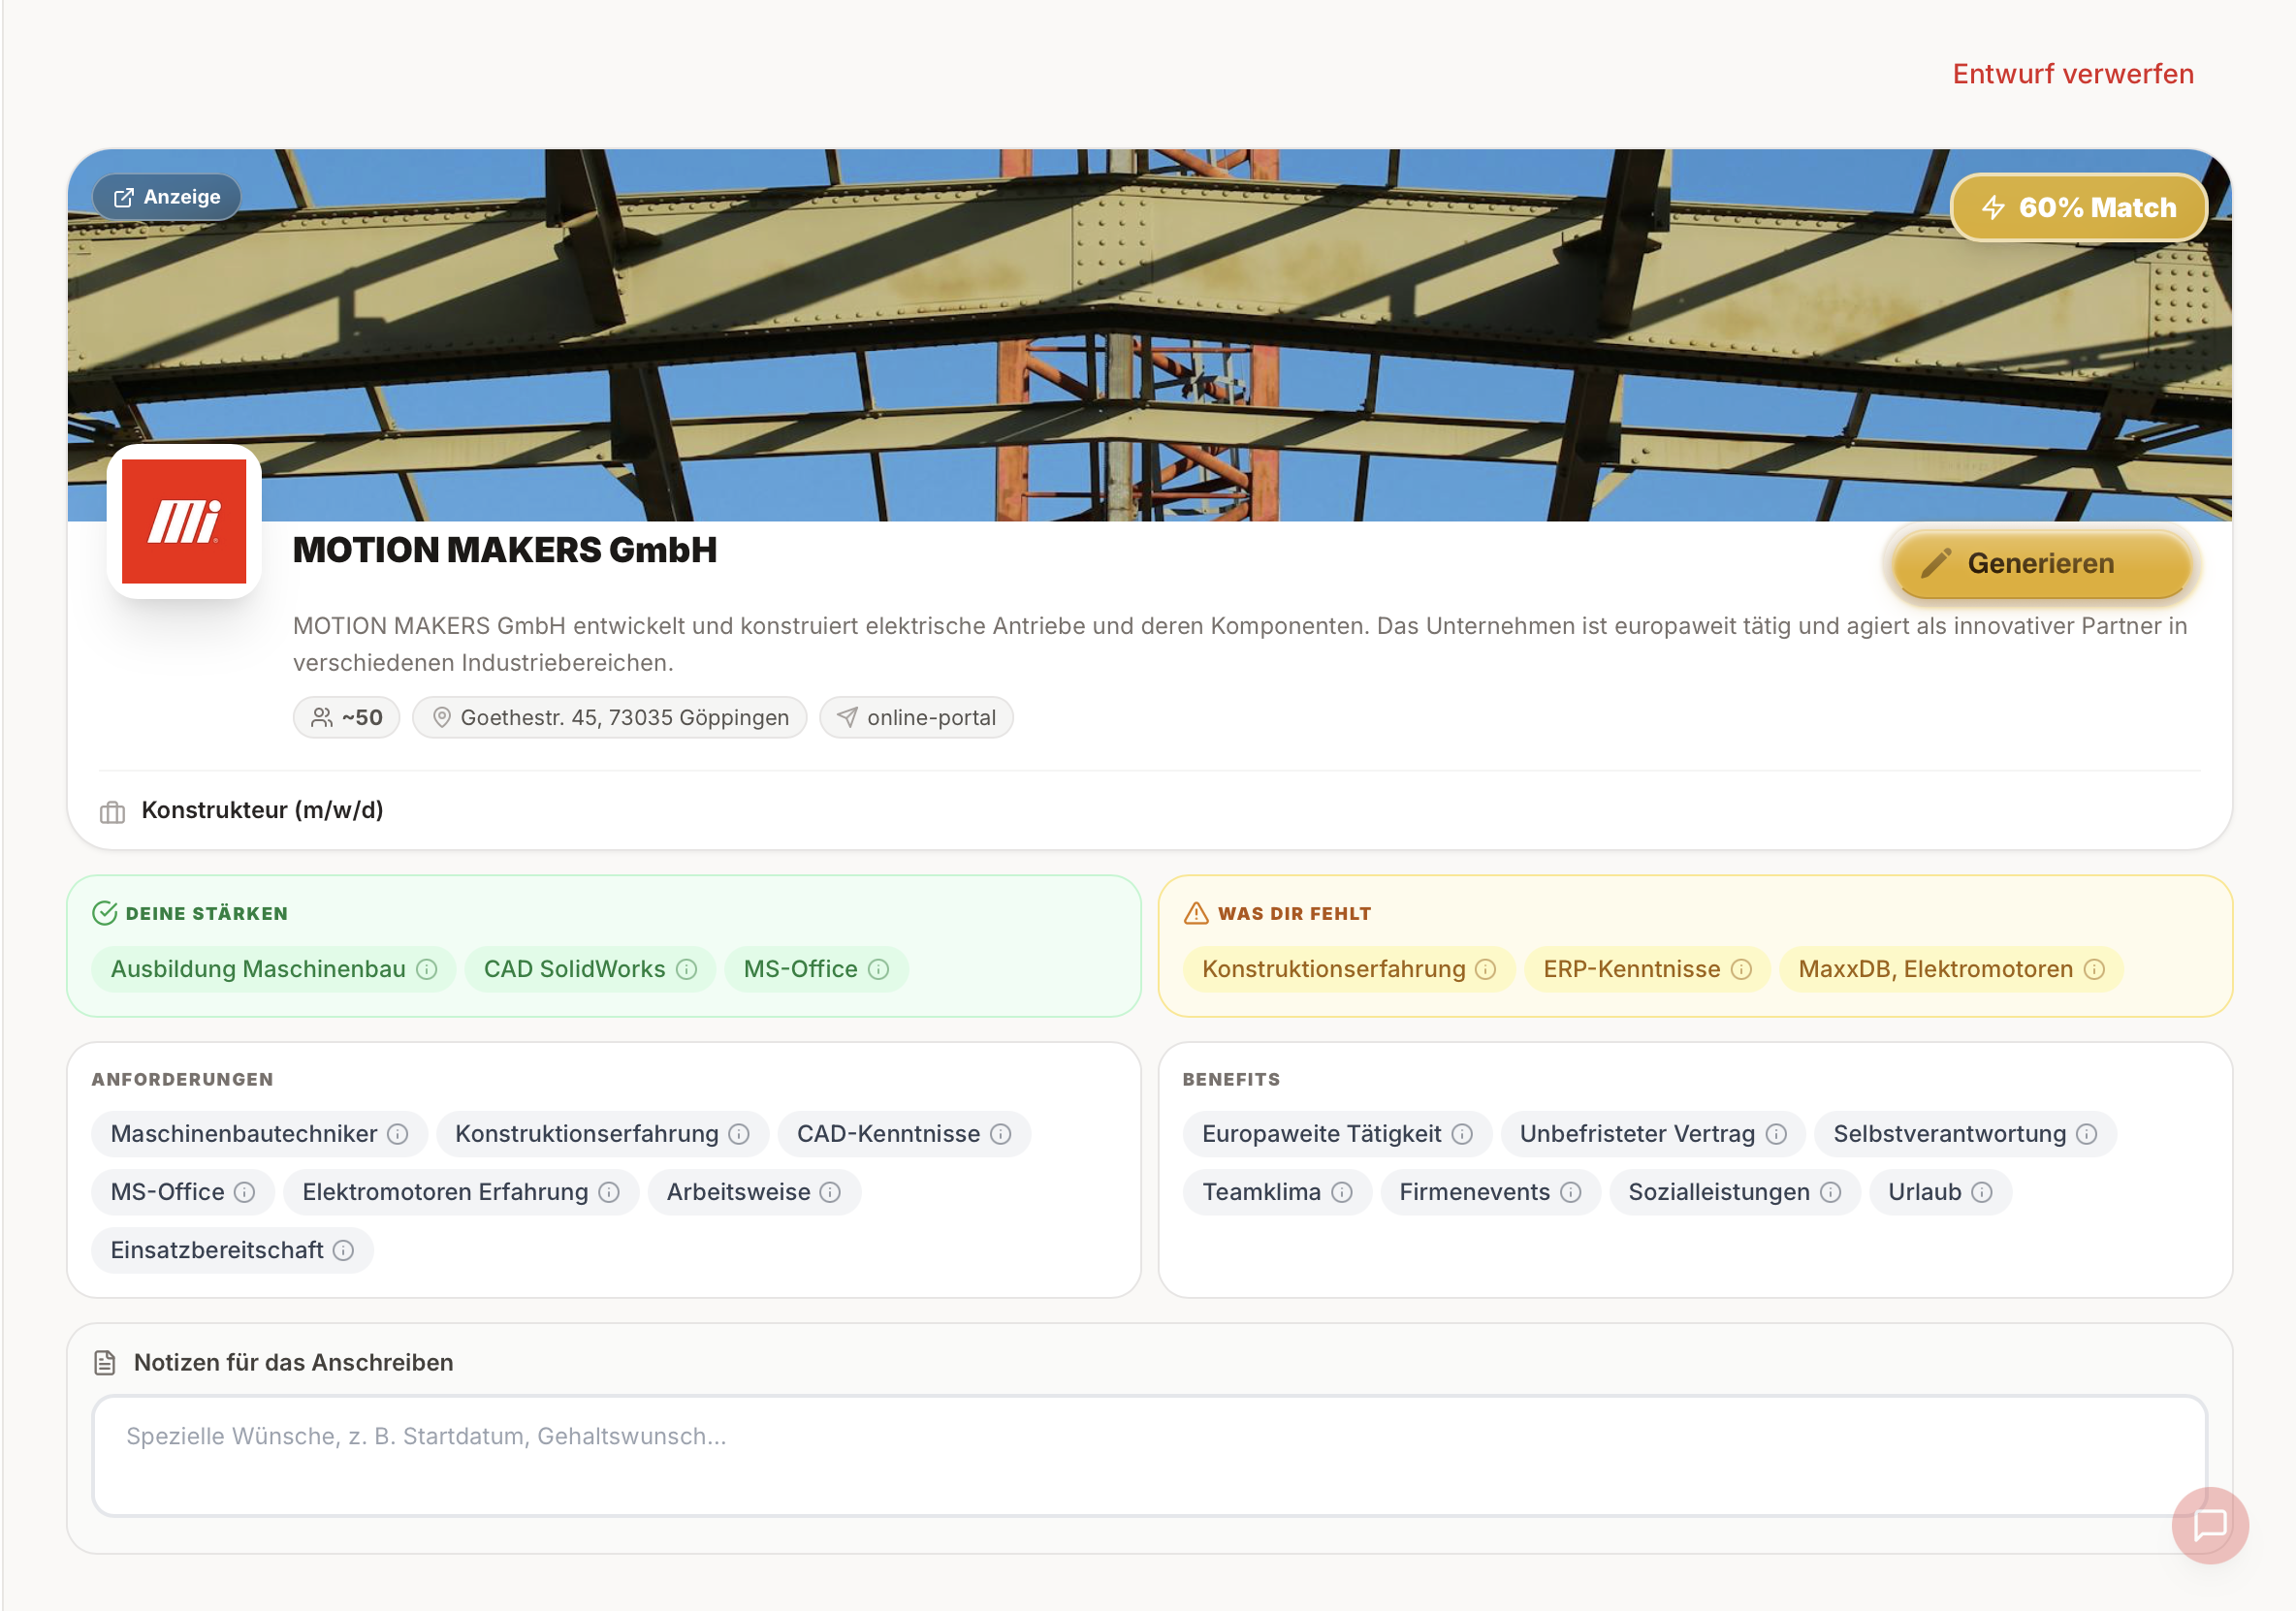This screenshot has height=1611, width=2296.
Task: Click the Ausbildung Maschinenbau tag text
Action: (x=258, y=968)
